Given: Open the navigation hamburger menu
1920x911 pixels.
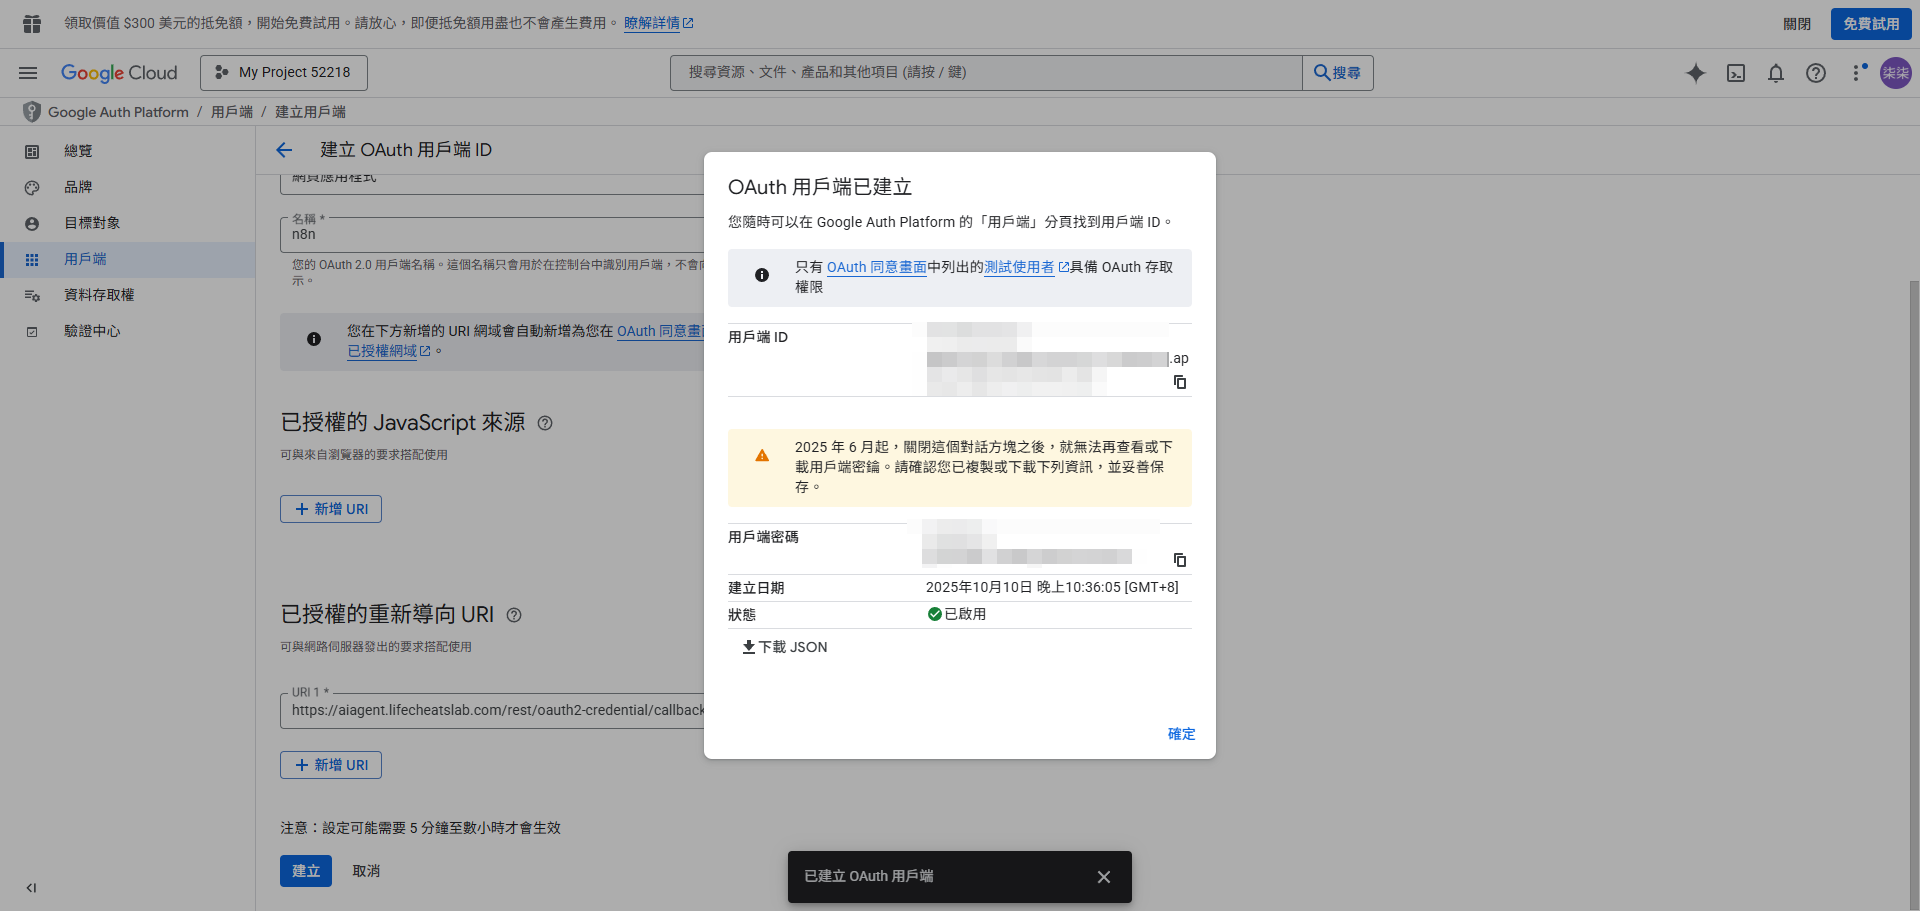Looking at the screenshot, I should pos(28,72).
